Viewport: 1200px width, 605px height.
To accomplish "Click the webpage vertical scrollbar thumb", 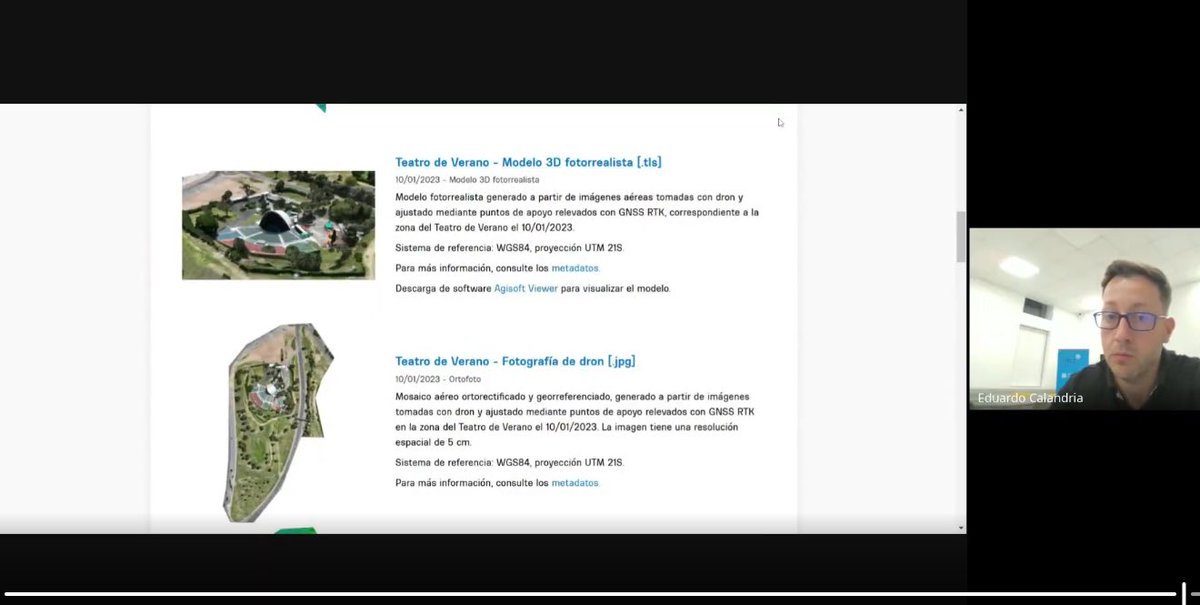I will (x=961, y=237).
